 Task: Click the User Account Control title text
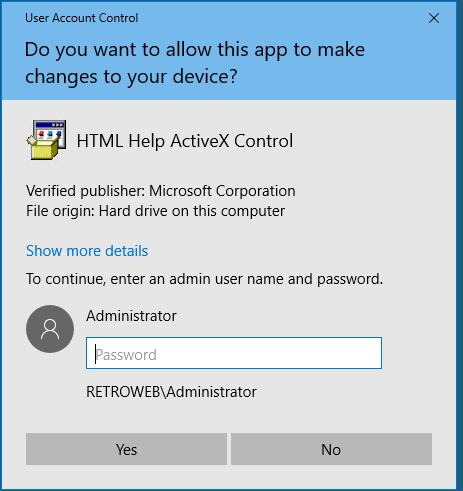point(82,18)
